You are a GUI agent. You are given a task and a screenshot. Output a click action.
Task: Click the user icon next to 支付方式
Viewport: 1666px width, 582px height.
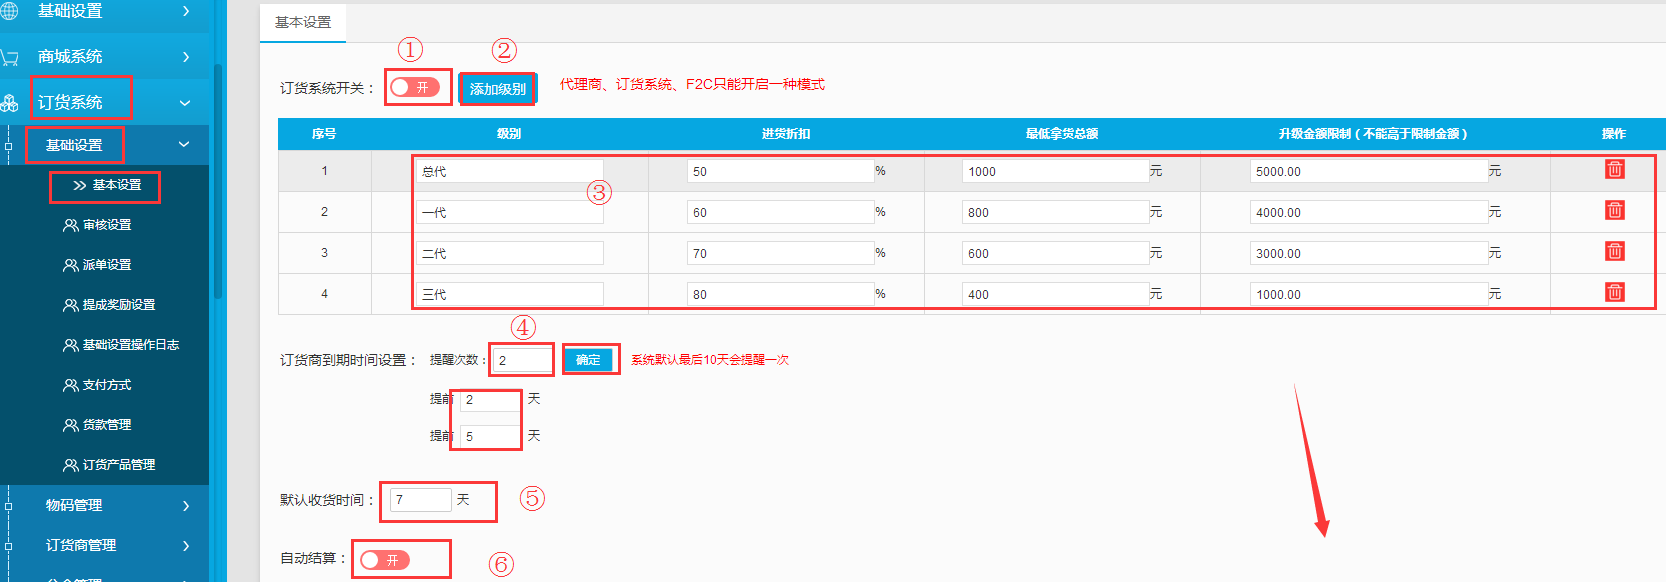pyautogui.click(x=70, y=385)
